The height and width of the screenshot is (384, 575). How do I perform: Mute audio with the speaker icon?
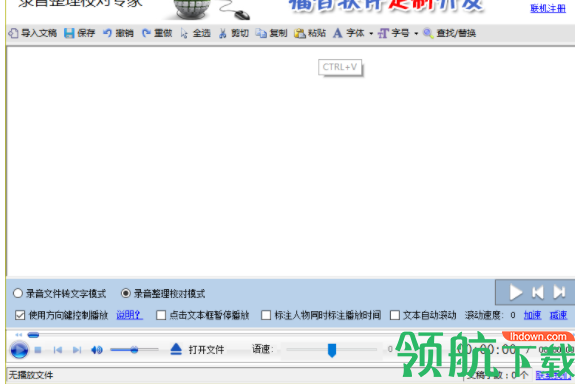[x=97, y=350]
